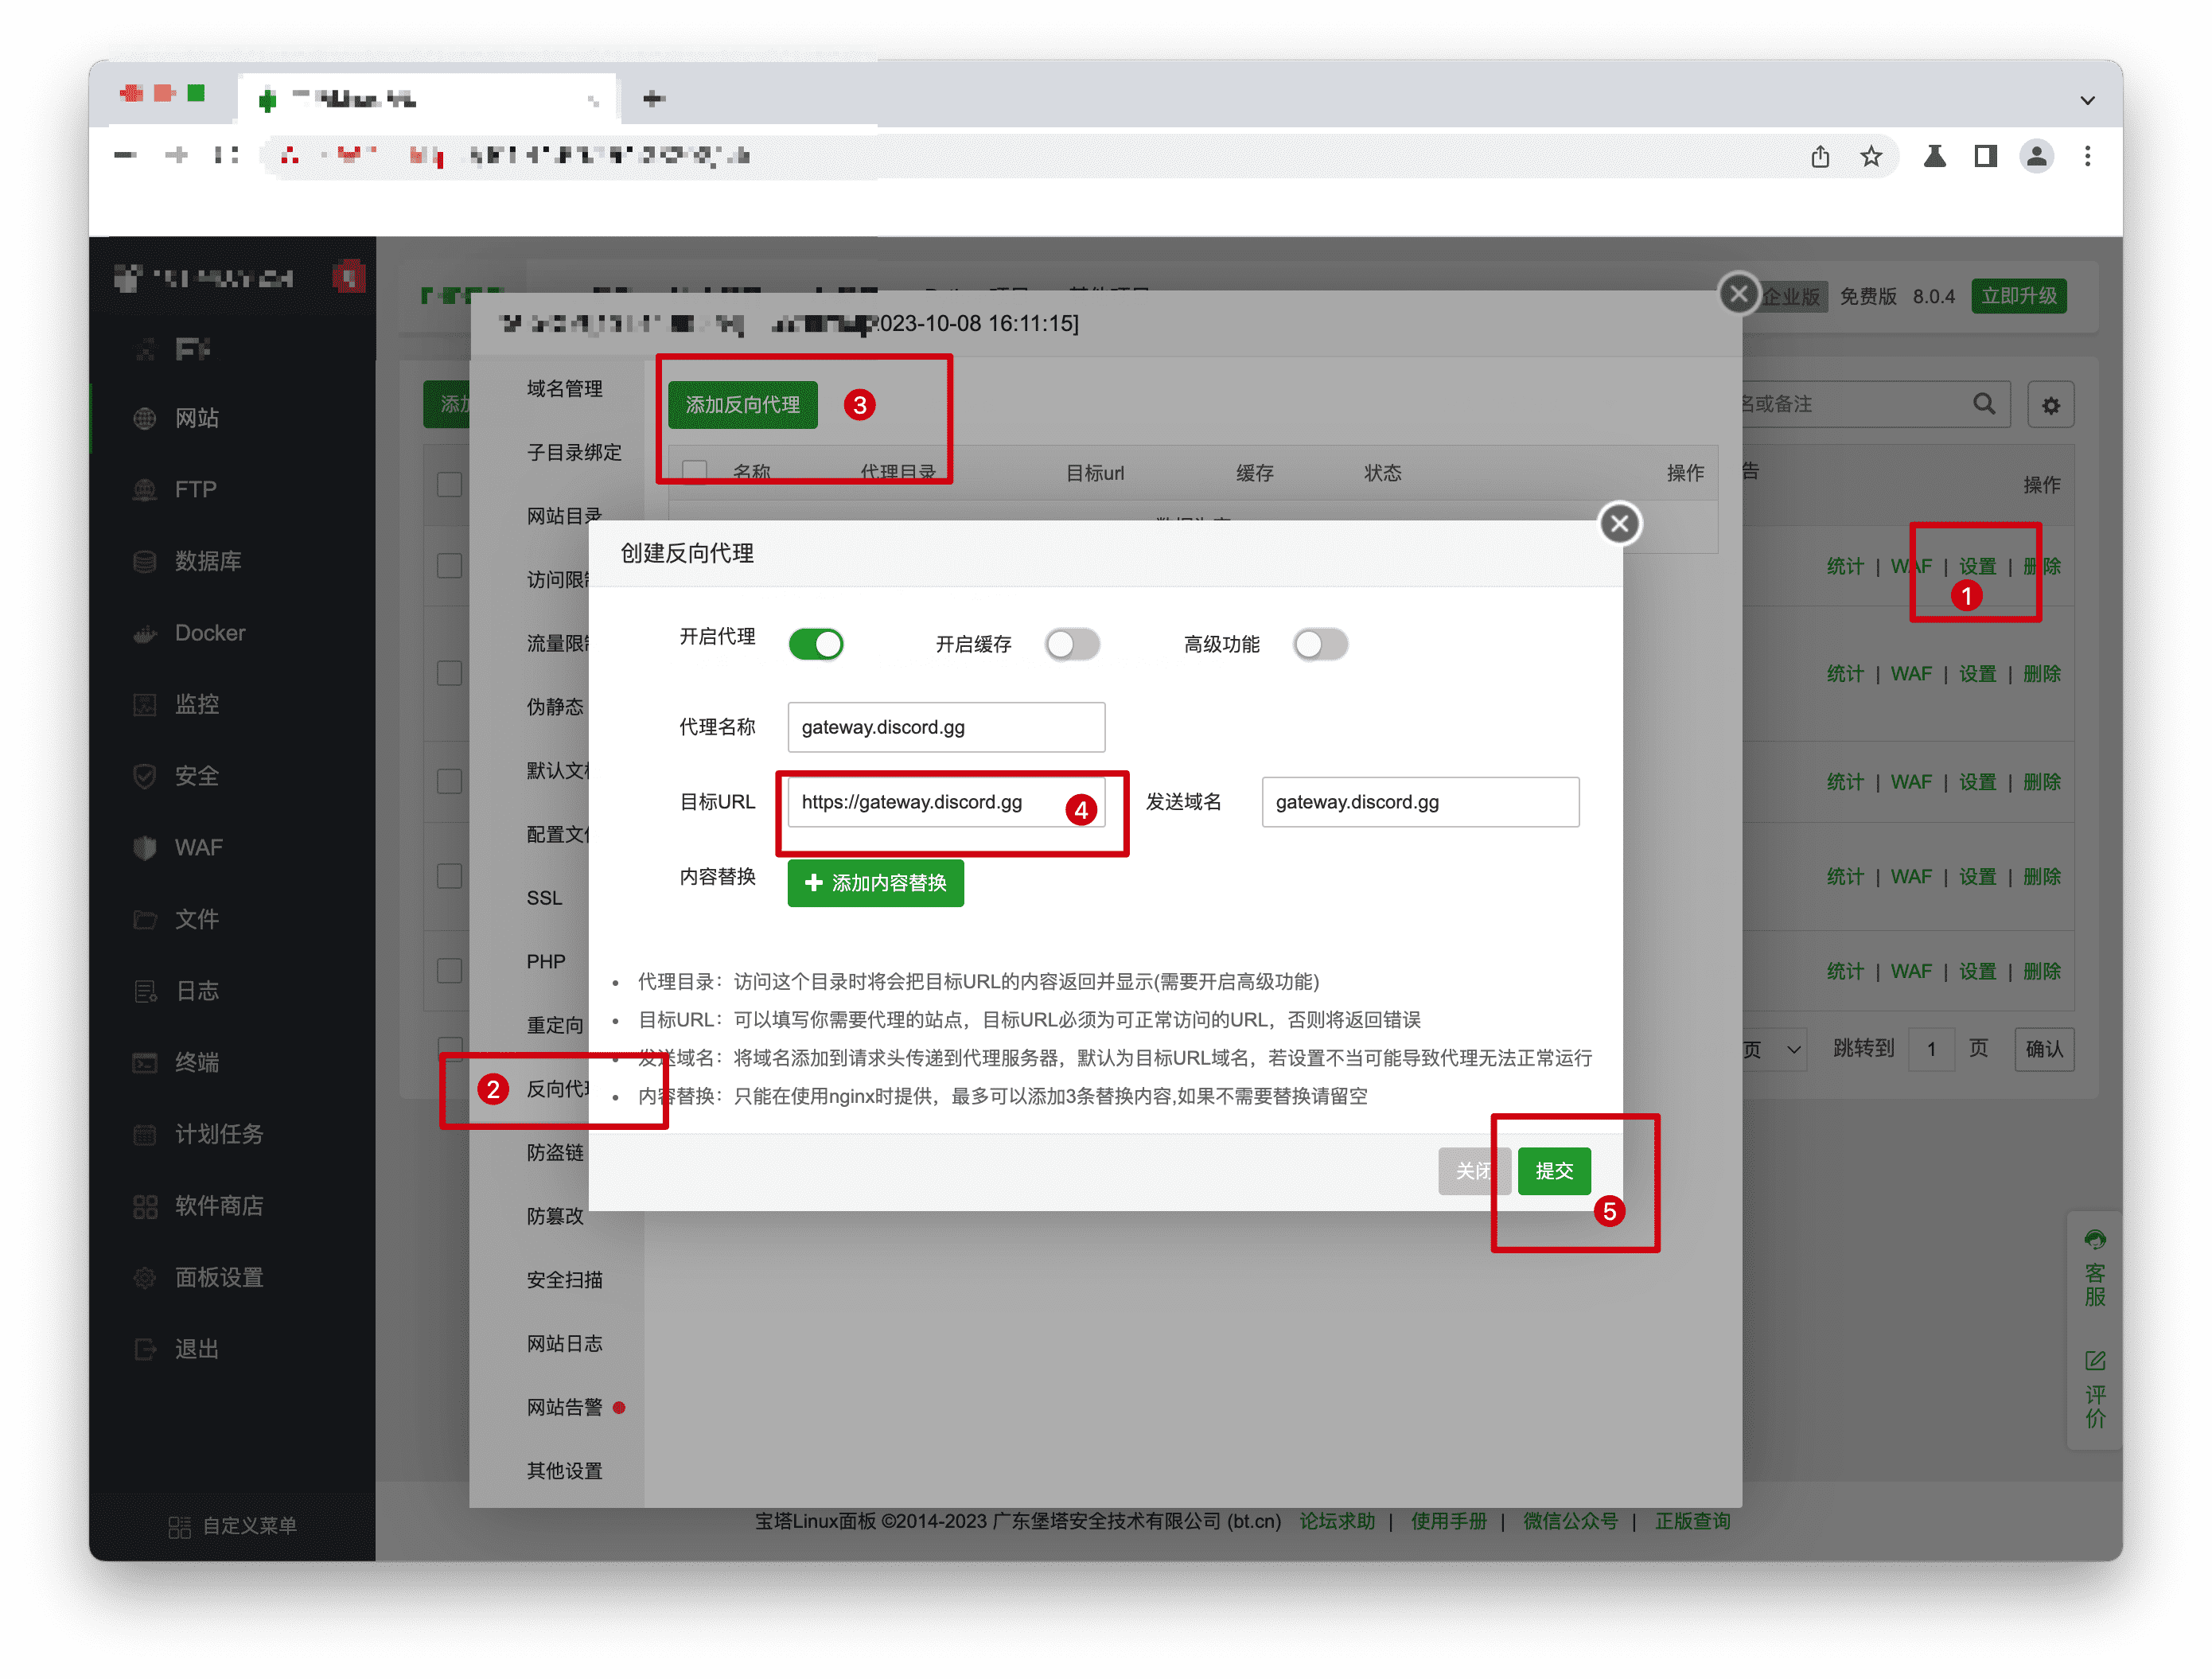Open new browser tab plus
Viewport: 2212px width, 1679px height.
(x=653, y=98)
